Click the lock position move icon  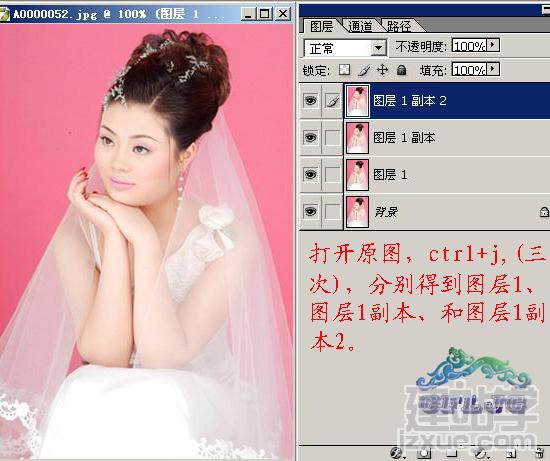[382, 70]
